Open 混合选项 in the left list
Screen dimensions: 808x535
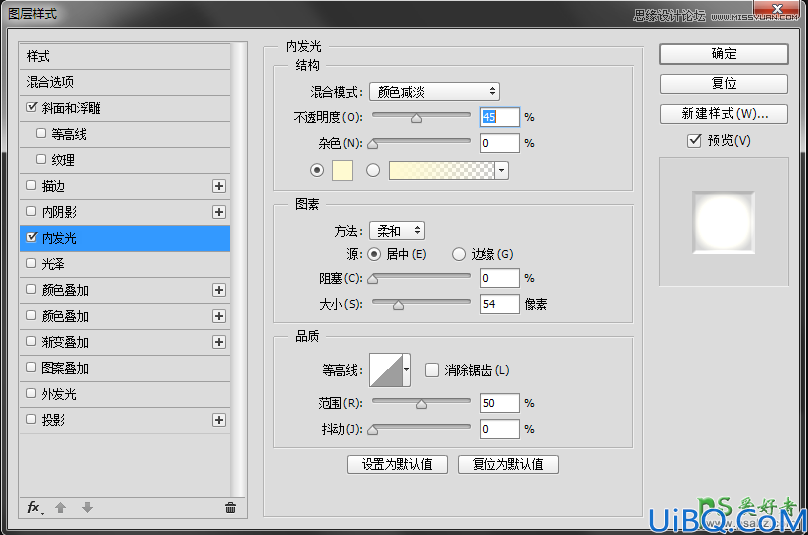coord(125,82)
